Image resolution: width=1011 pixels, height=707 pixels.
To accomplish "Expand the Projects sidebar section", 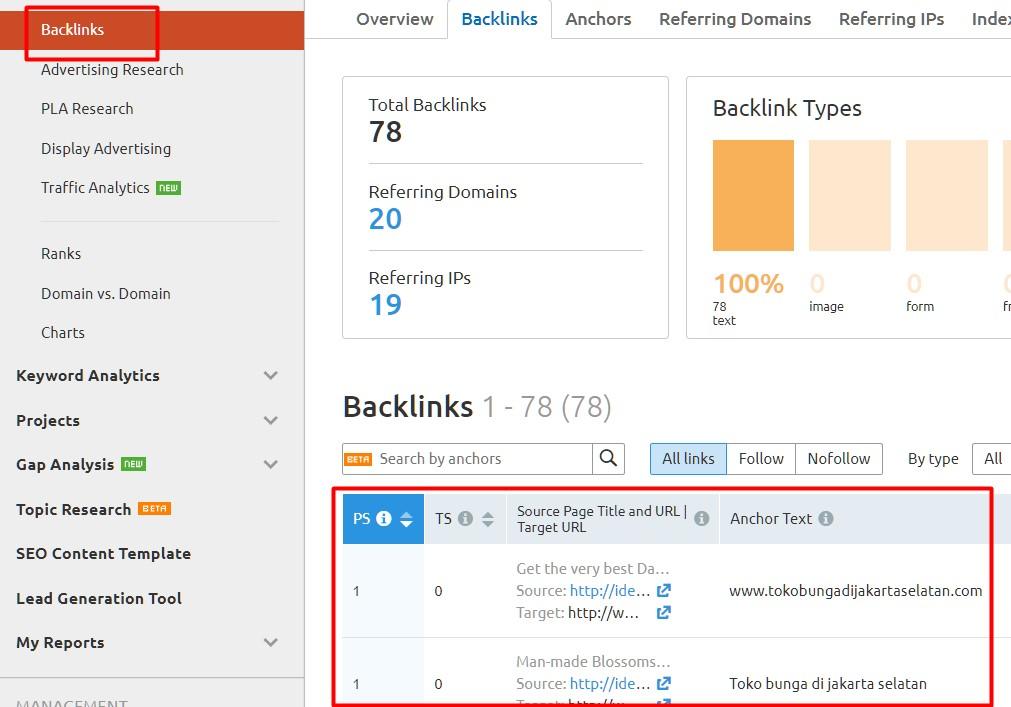I will pyautogui.click(x=270, y=421).
